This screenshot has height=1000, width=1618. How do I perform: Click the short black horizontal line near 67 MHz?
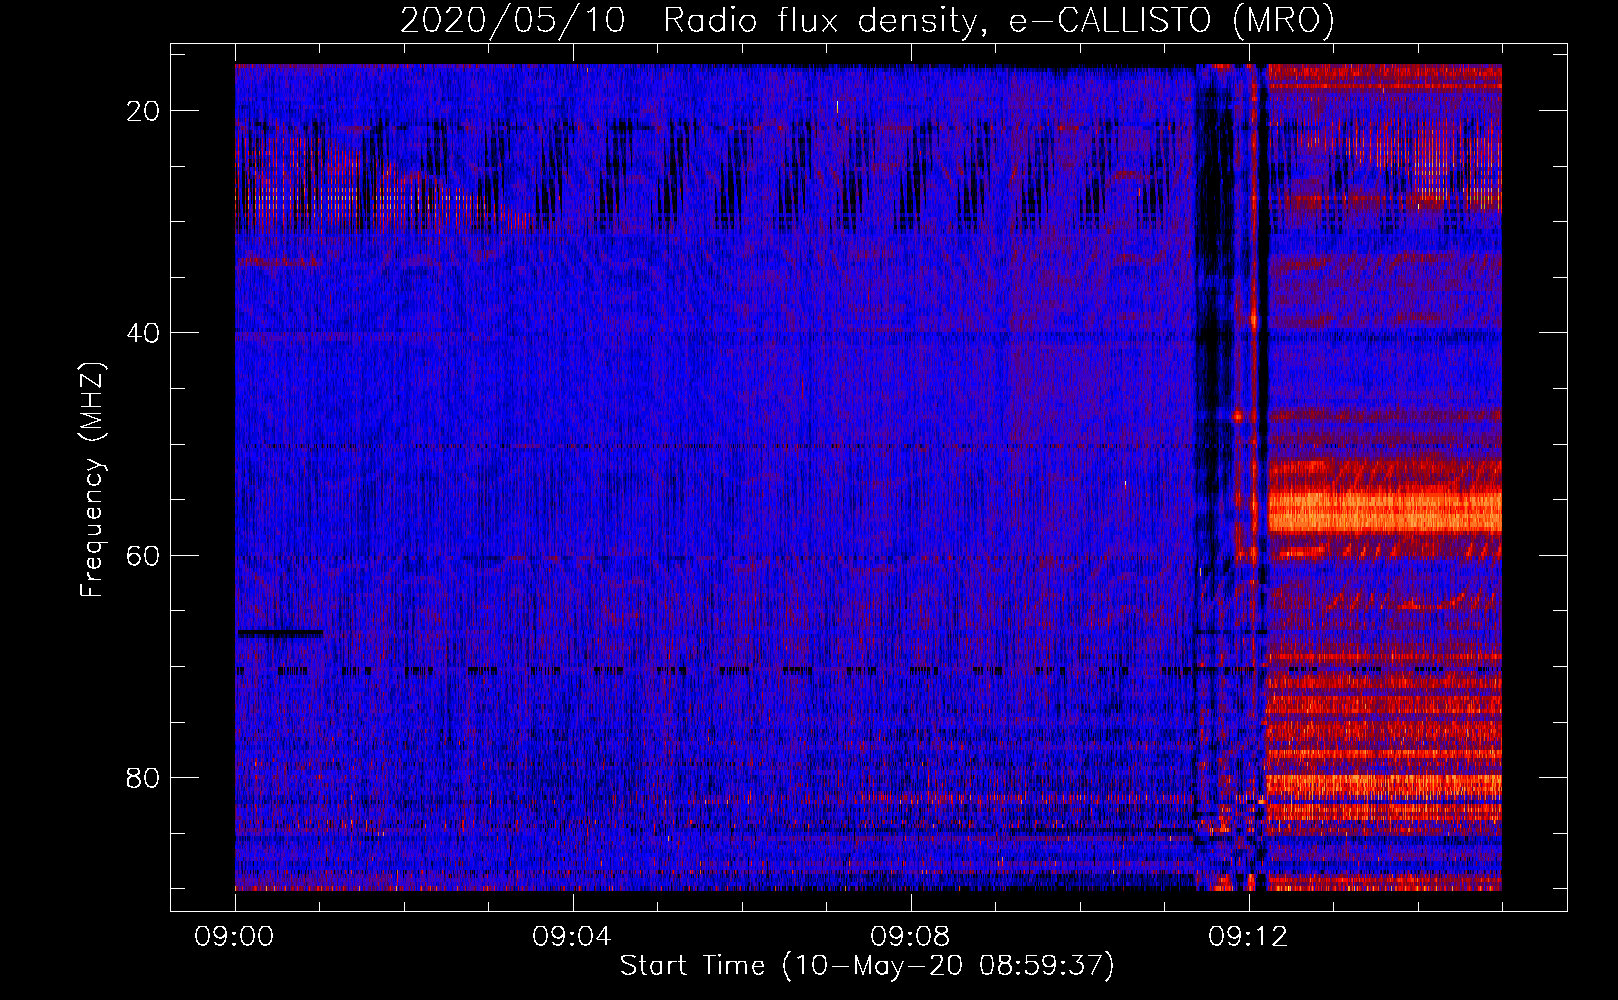pyautogui.click(x=279, y=633)
